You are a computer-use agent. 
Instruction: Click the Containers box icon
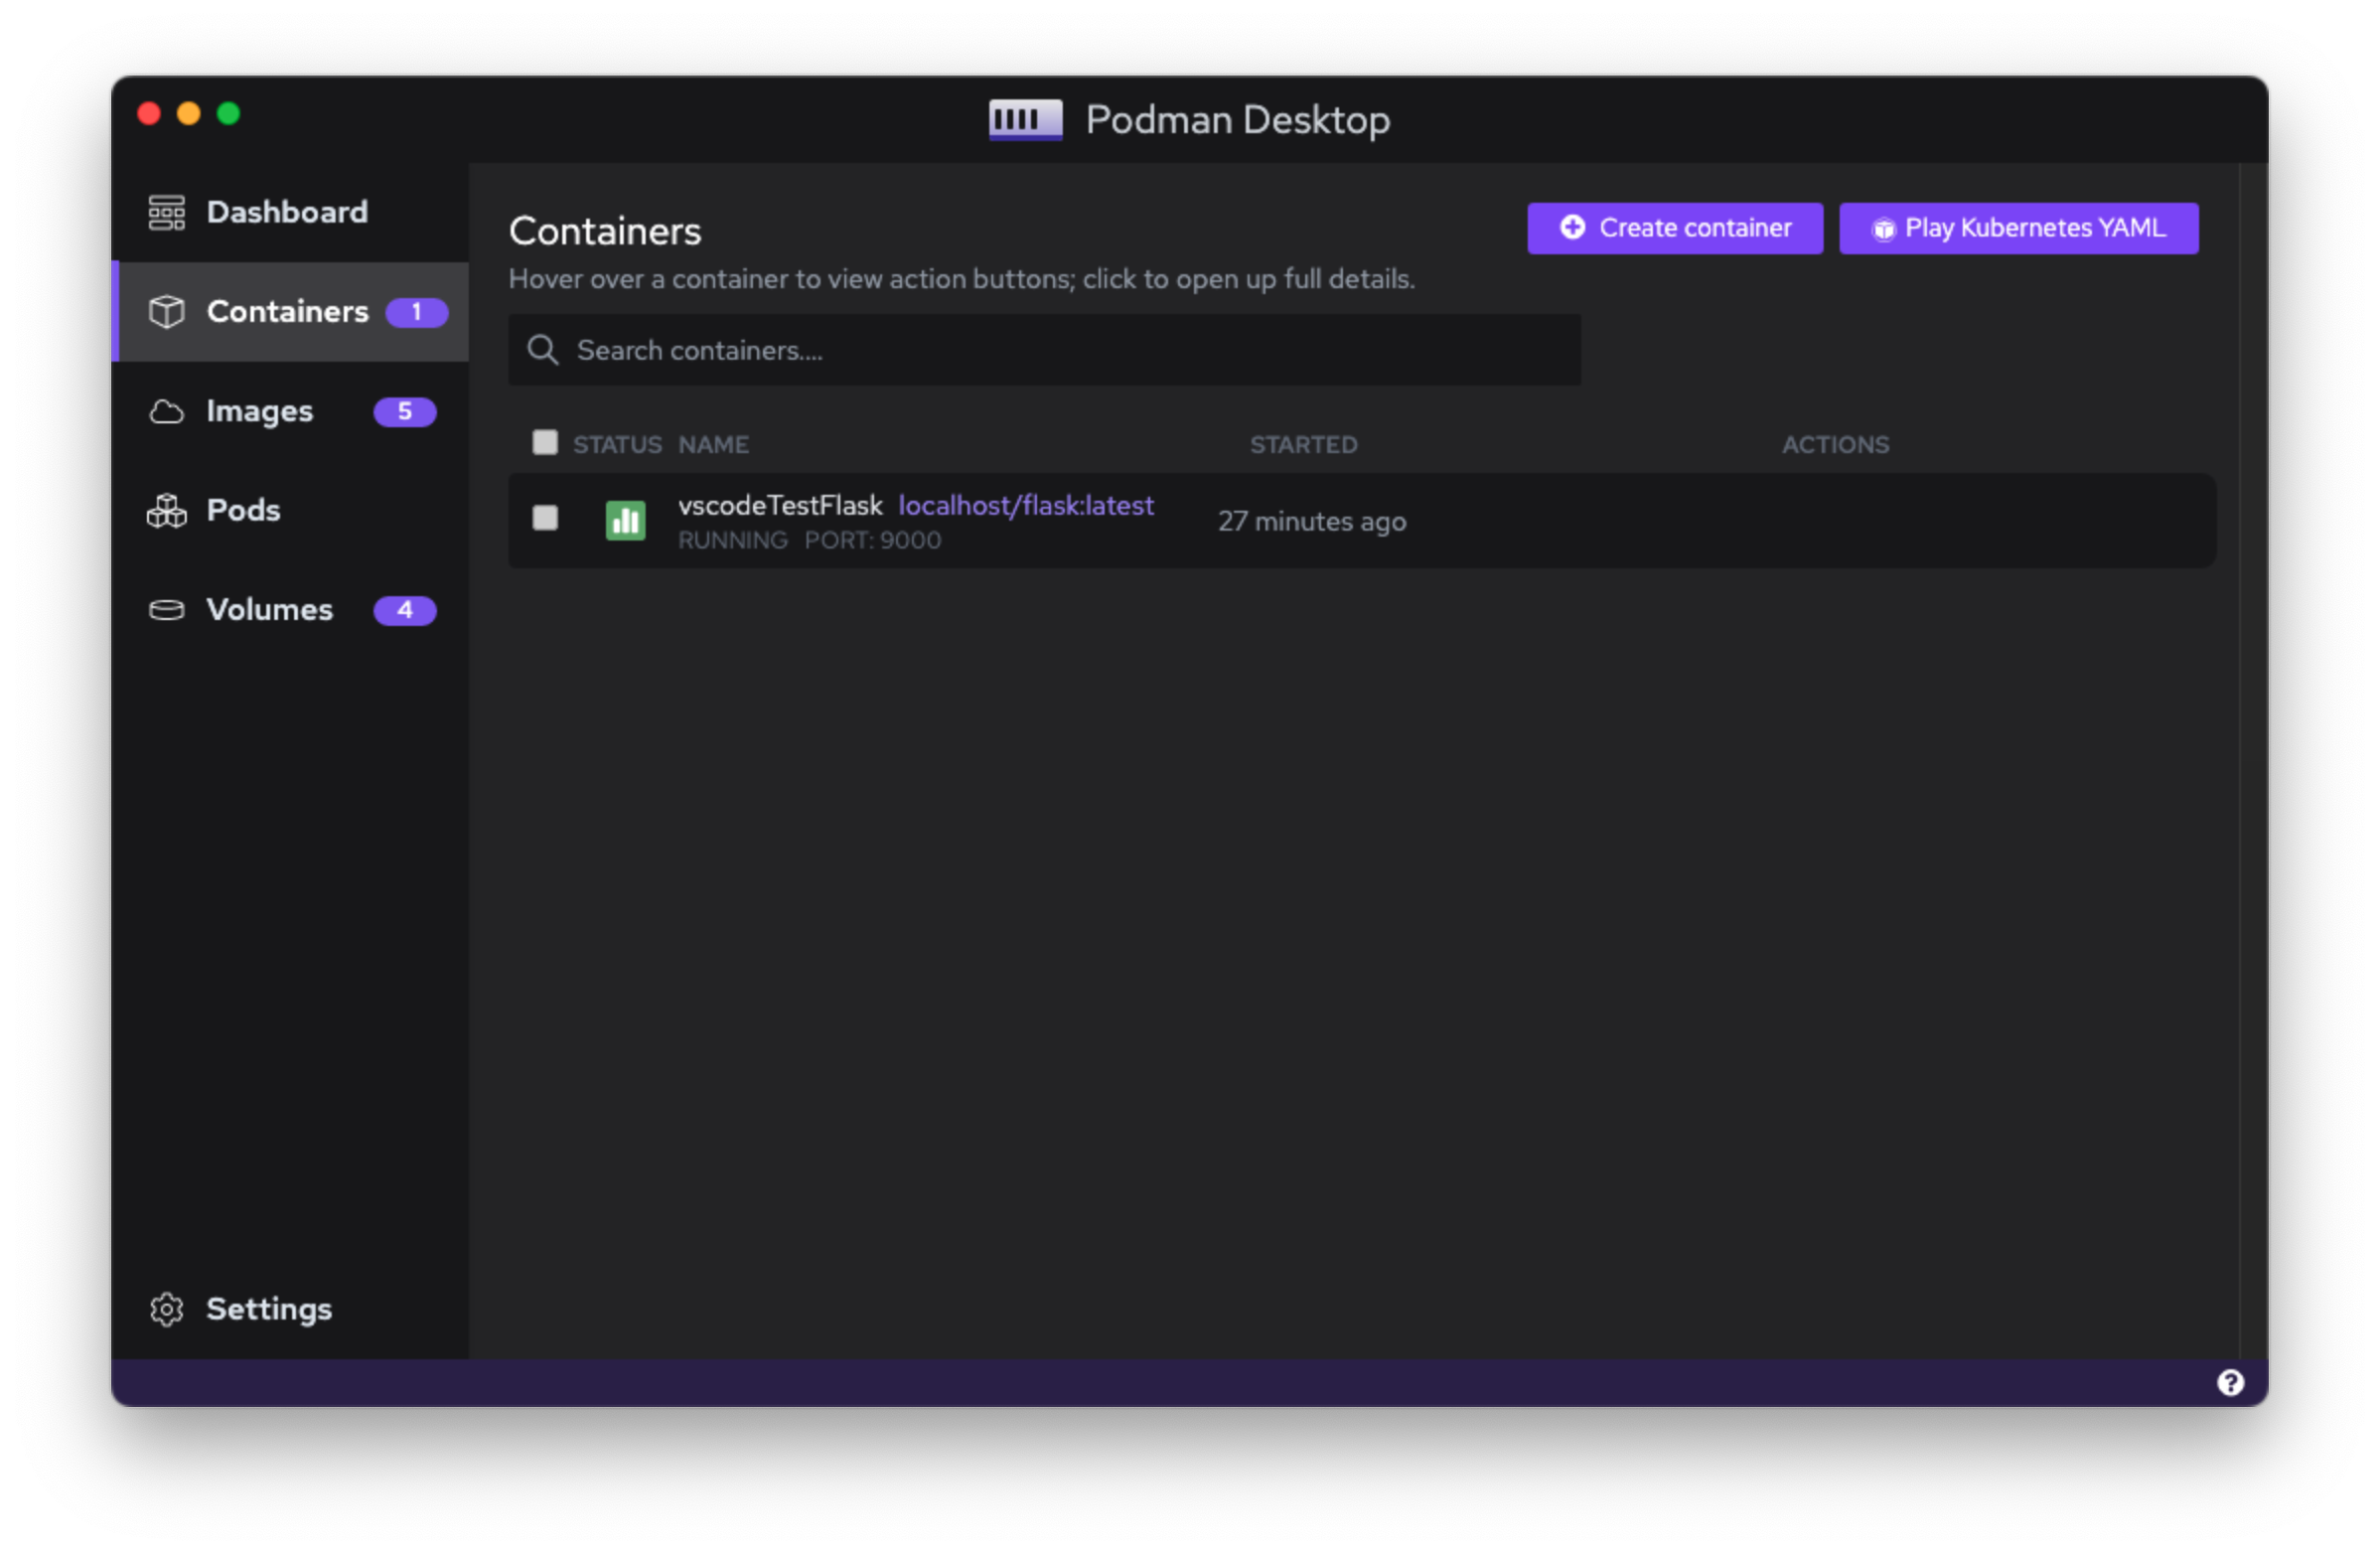166,312
